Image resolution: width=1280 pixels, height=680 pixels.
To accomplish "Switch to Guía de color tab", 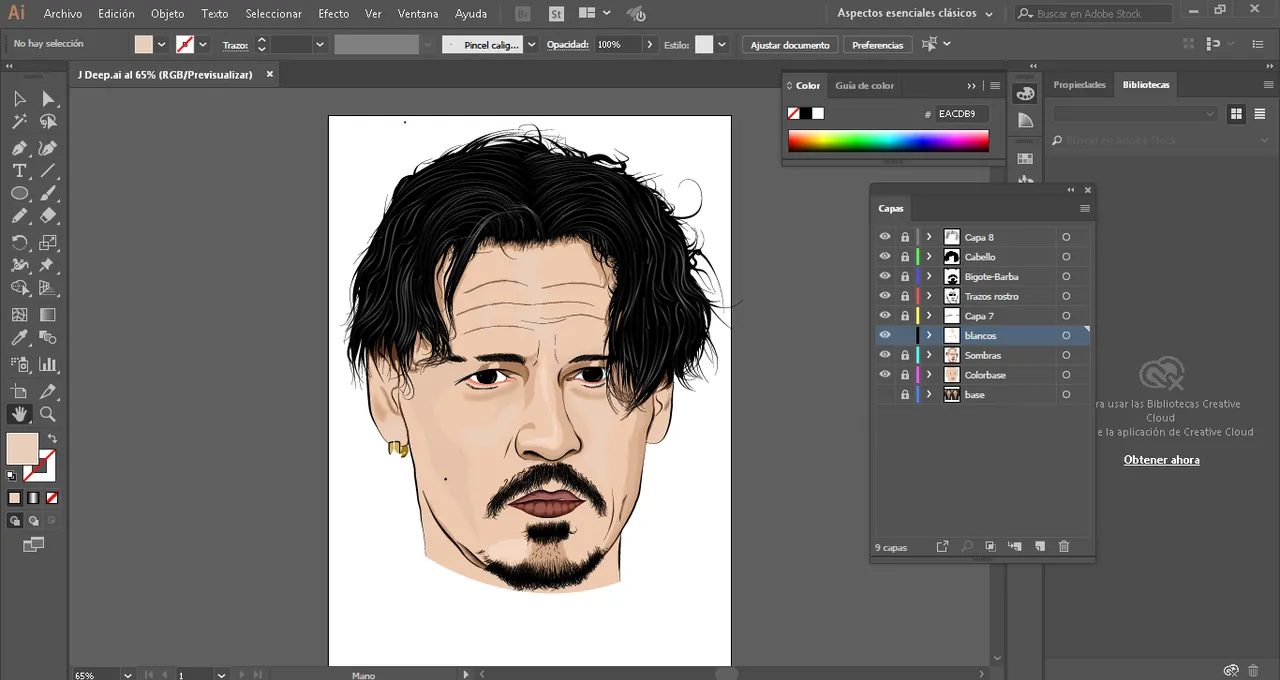I will (865, 86).
